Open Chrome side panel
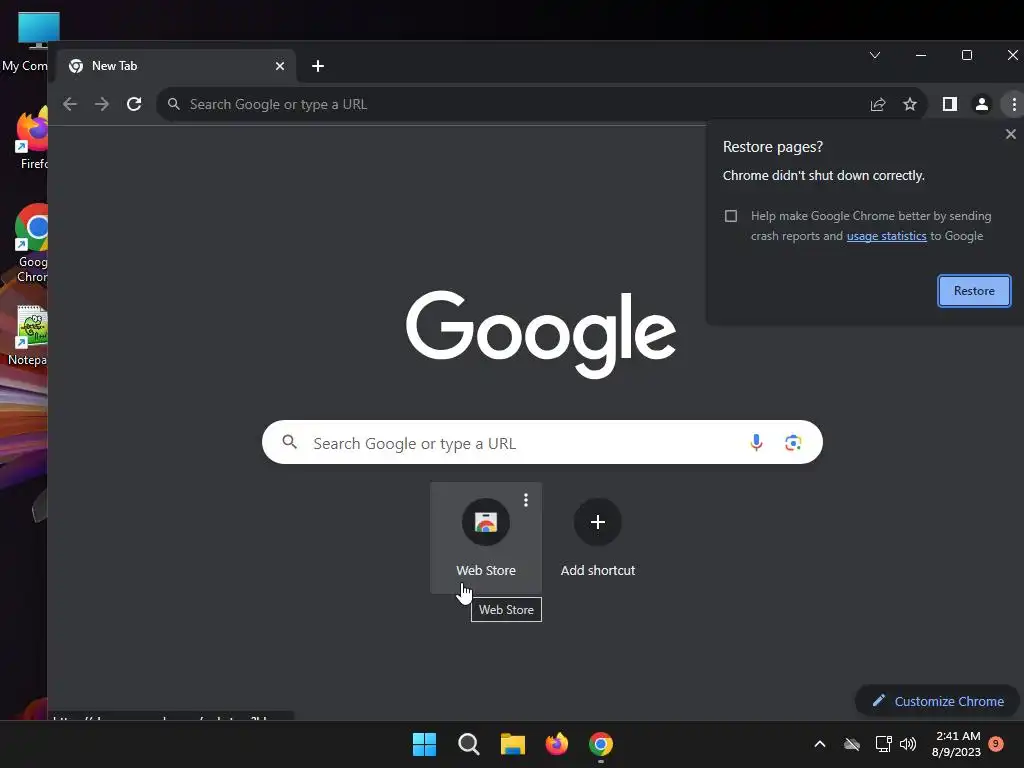 pos(950,104)
